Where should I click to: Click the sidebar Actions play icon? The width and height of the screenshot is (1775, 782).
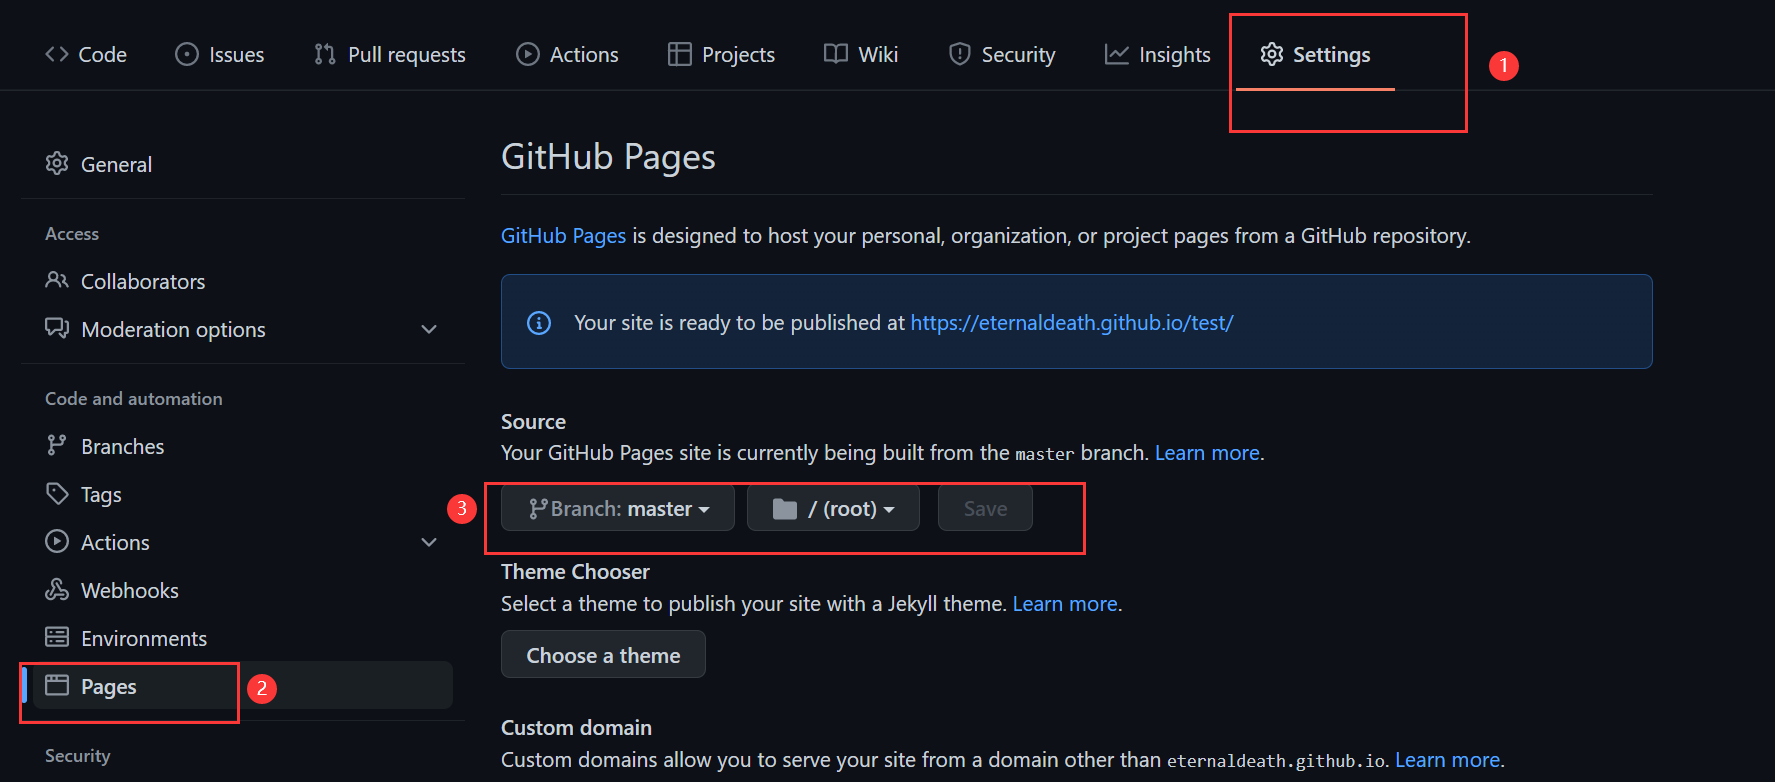(57, 541)
